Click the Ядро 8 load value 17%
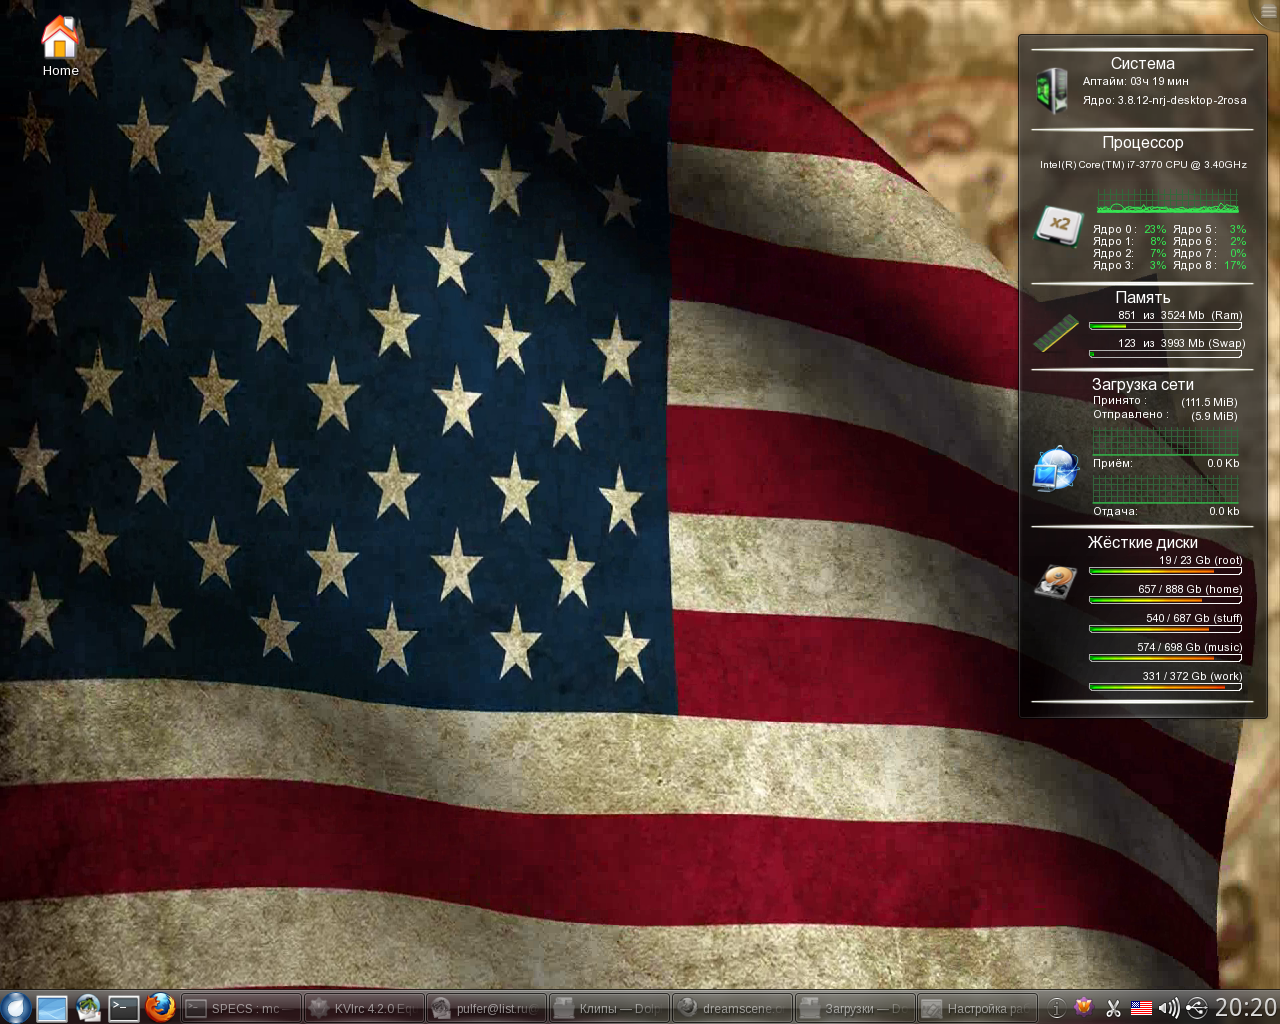Viewport: 1280px width, 1024px height. click(x=1235, y=265)
